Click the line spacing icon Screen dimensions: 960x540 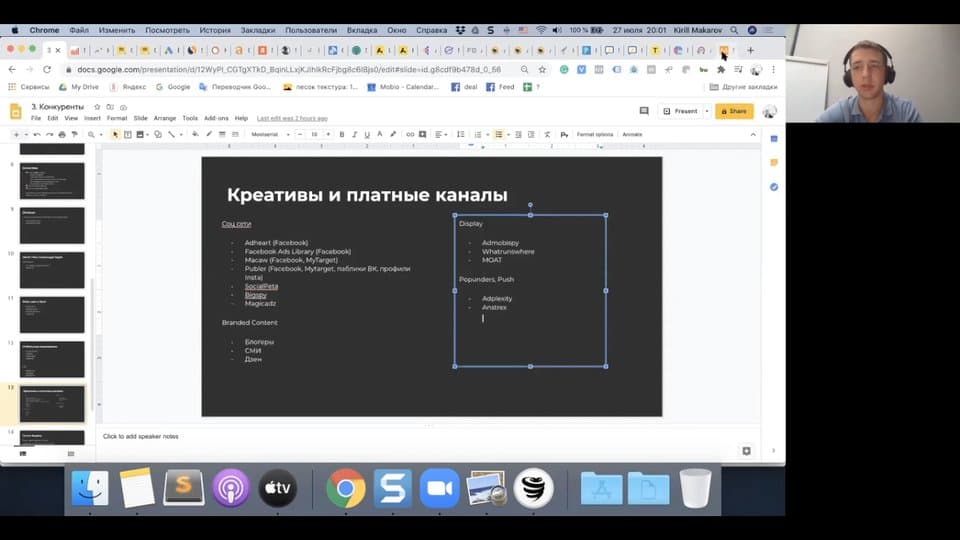click(x=460, y=135)
